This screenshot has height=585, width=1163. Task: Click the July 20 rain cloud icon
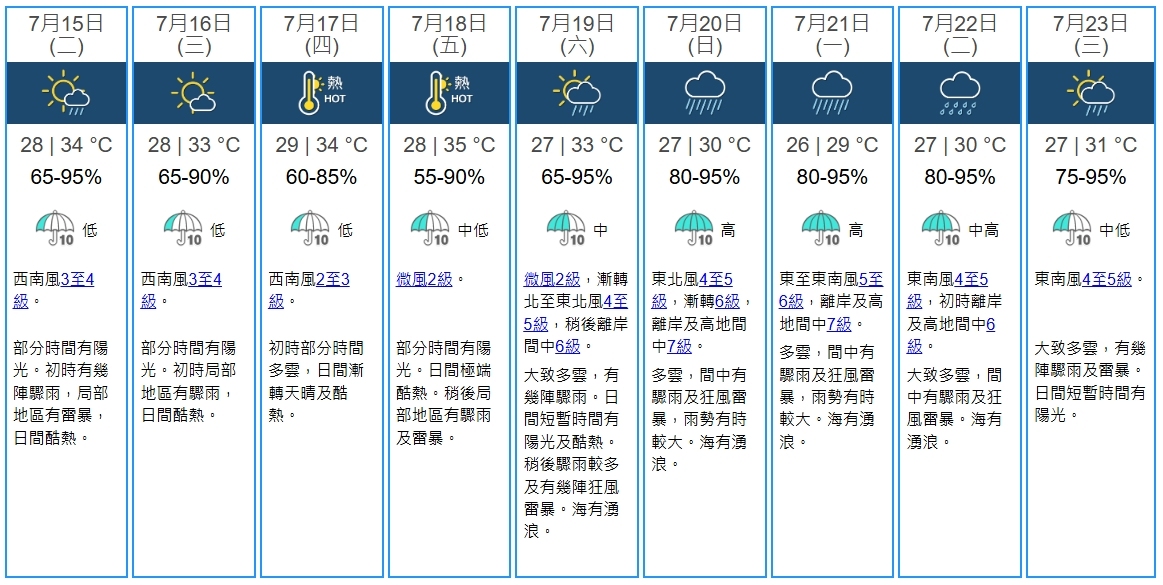(x=705, y=93)
